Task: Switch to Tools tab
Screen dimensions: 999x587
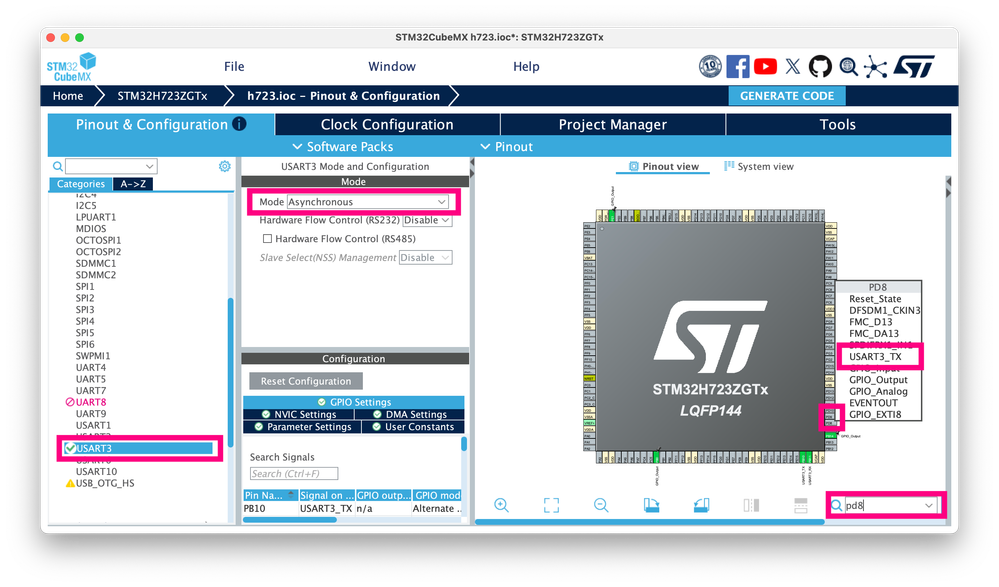Action: [x=838, y=124]
